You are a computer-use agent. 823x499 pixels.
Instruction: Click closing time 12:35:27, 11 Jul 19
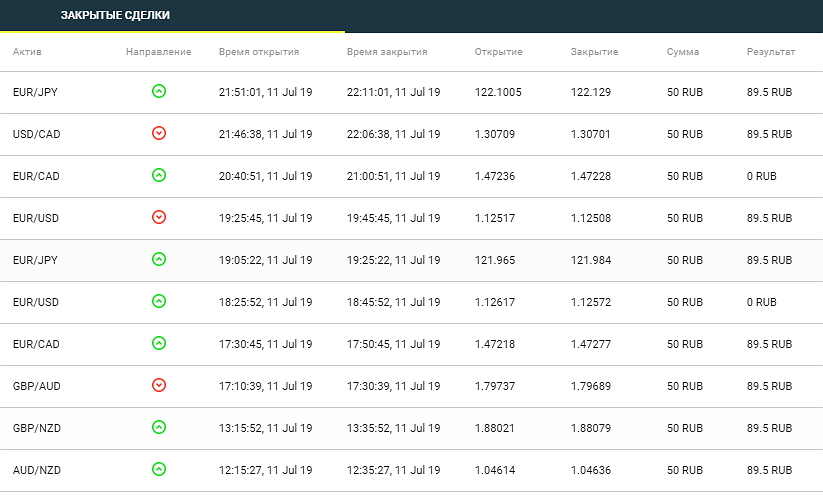(394, 470)
